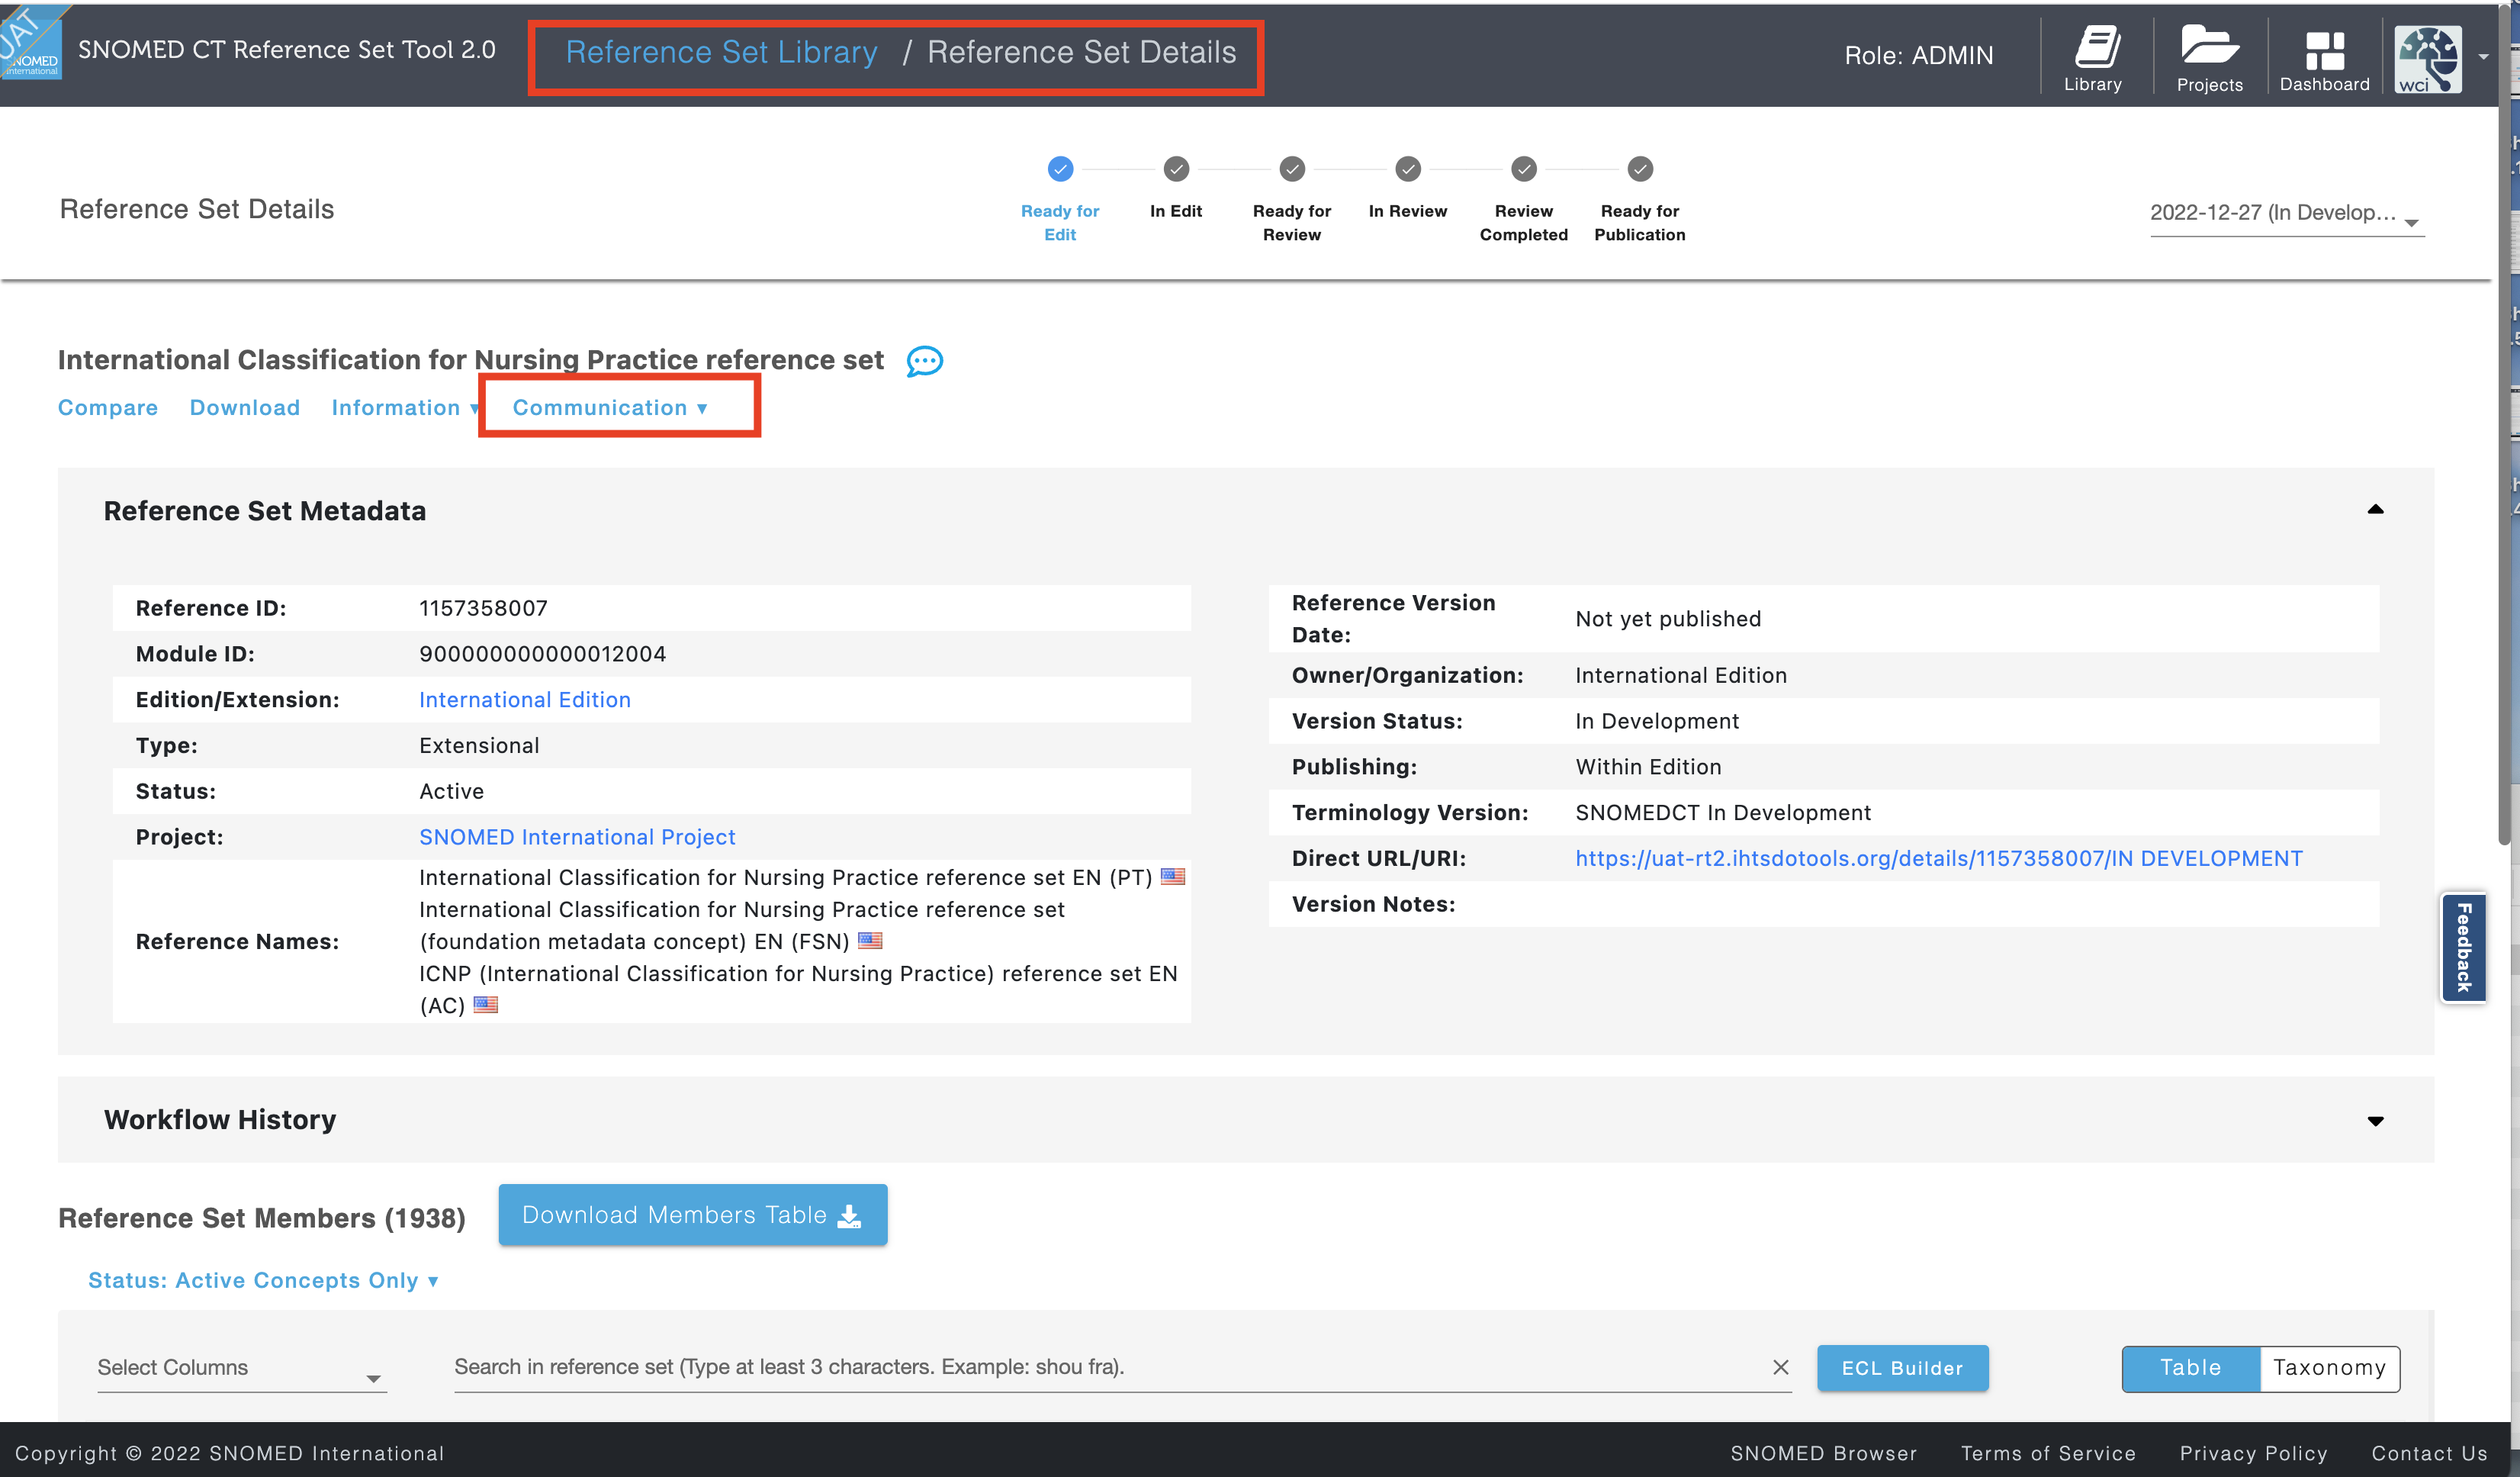
Task: Open the Communication dropdown menu
Action: coord(610,408)
